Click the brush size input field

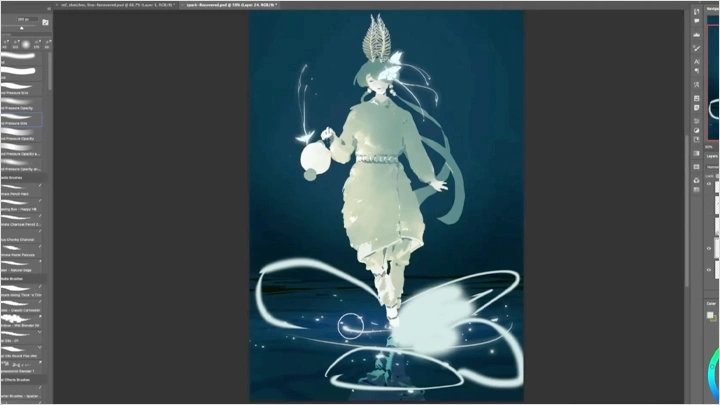pyautogui.click(x=21, y=20)
